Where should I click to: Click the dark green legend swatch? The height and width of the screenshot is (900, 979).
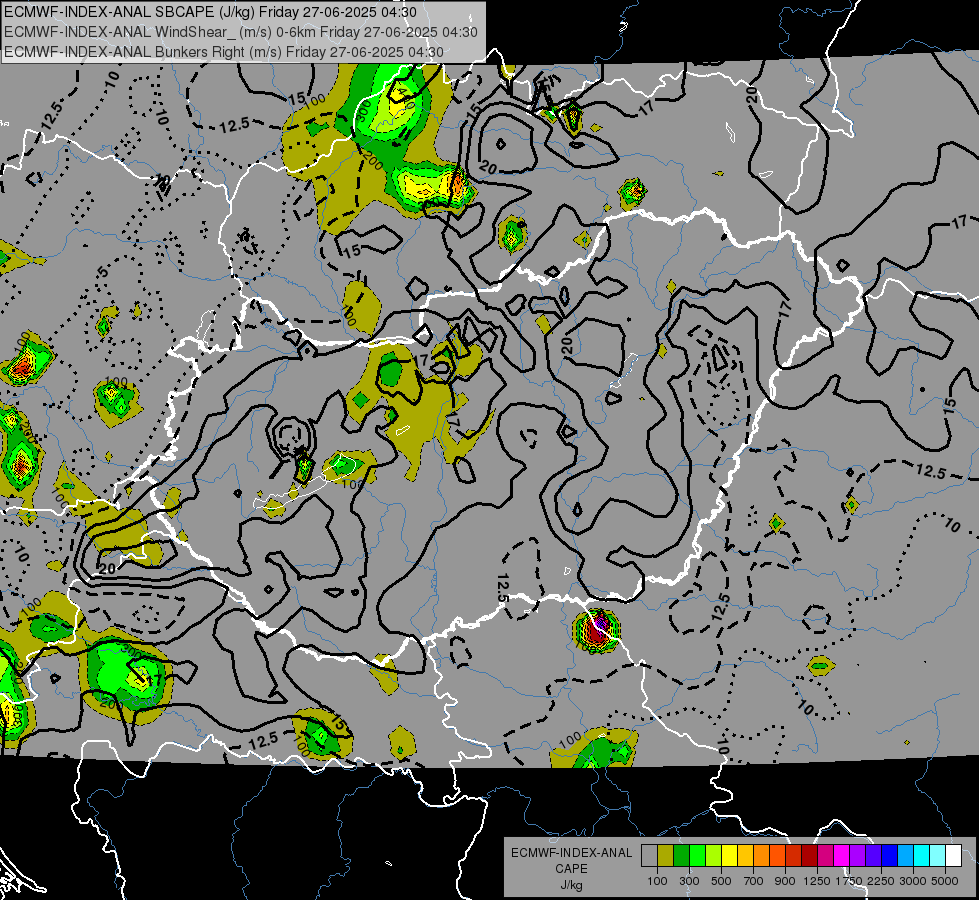pos(681,856)
